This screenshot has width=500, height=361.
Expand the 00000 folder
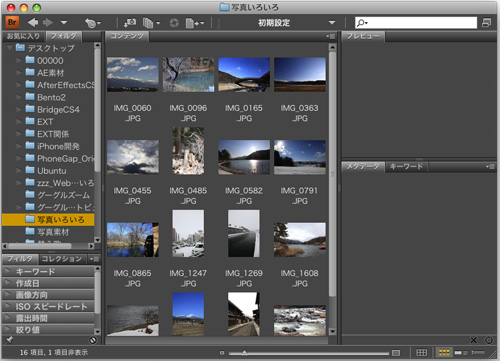tap(19, 61)
